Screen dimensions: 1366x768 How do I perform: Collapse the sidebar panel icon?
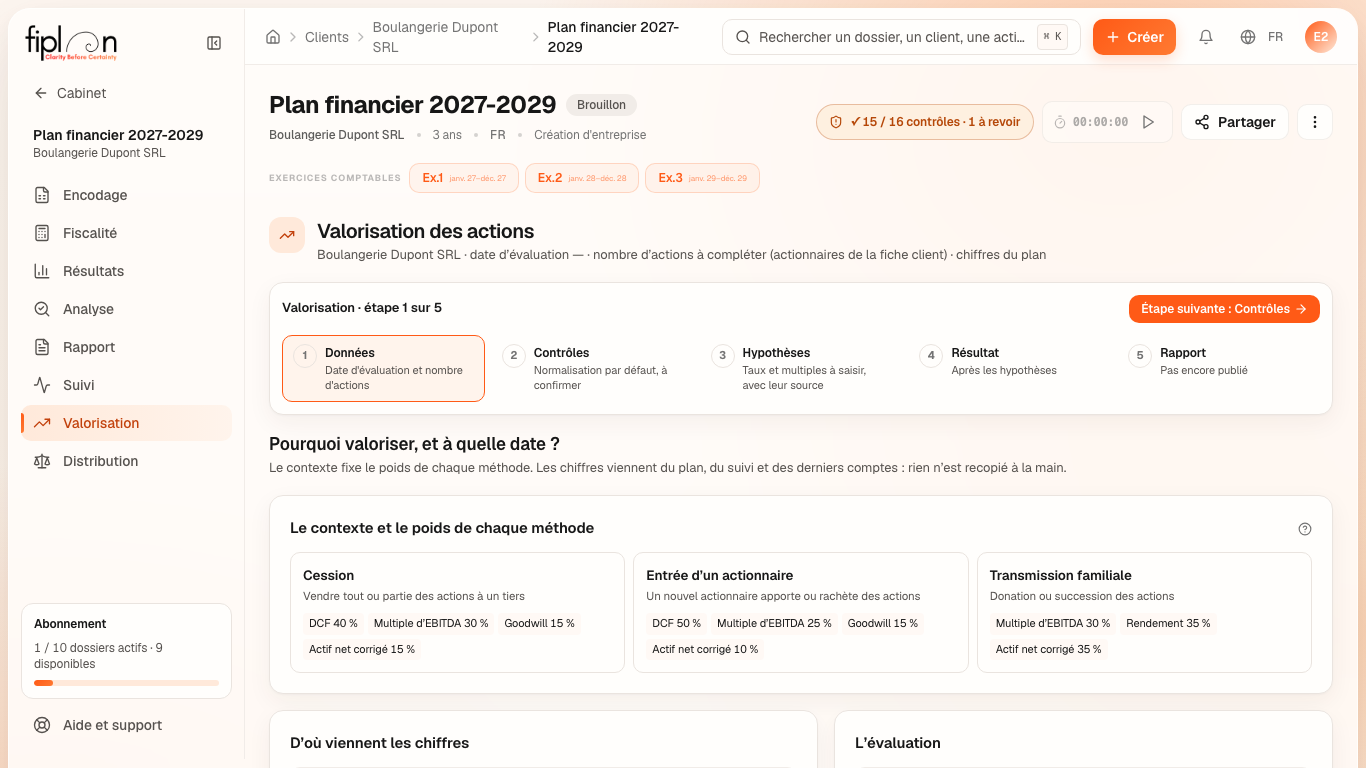pos(214,43)
